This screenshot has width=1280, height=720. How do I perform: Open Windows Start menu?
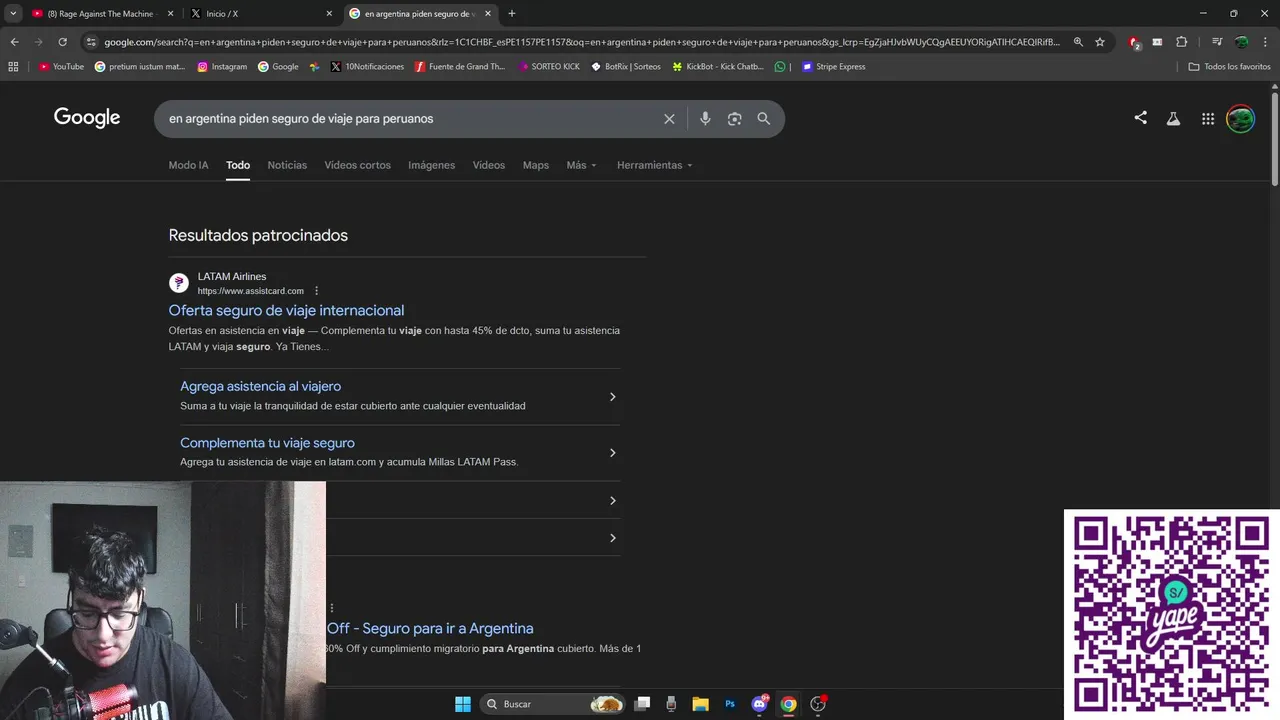(463, 704)
